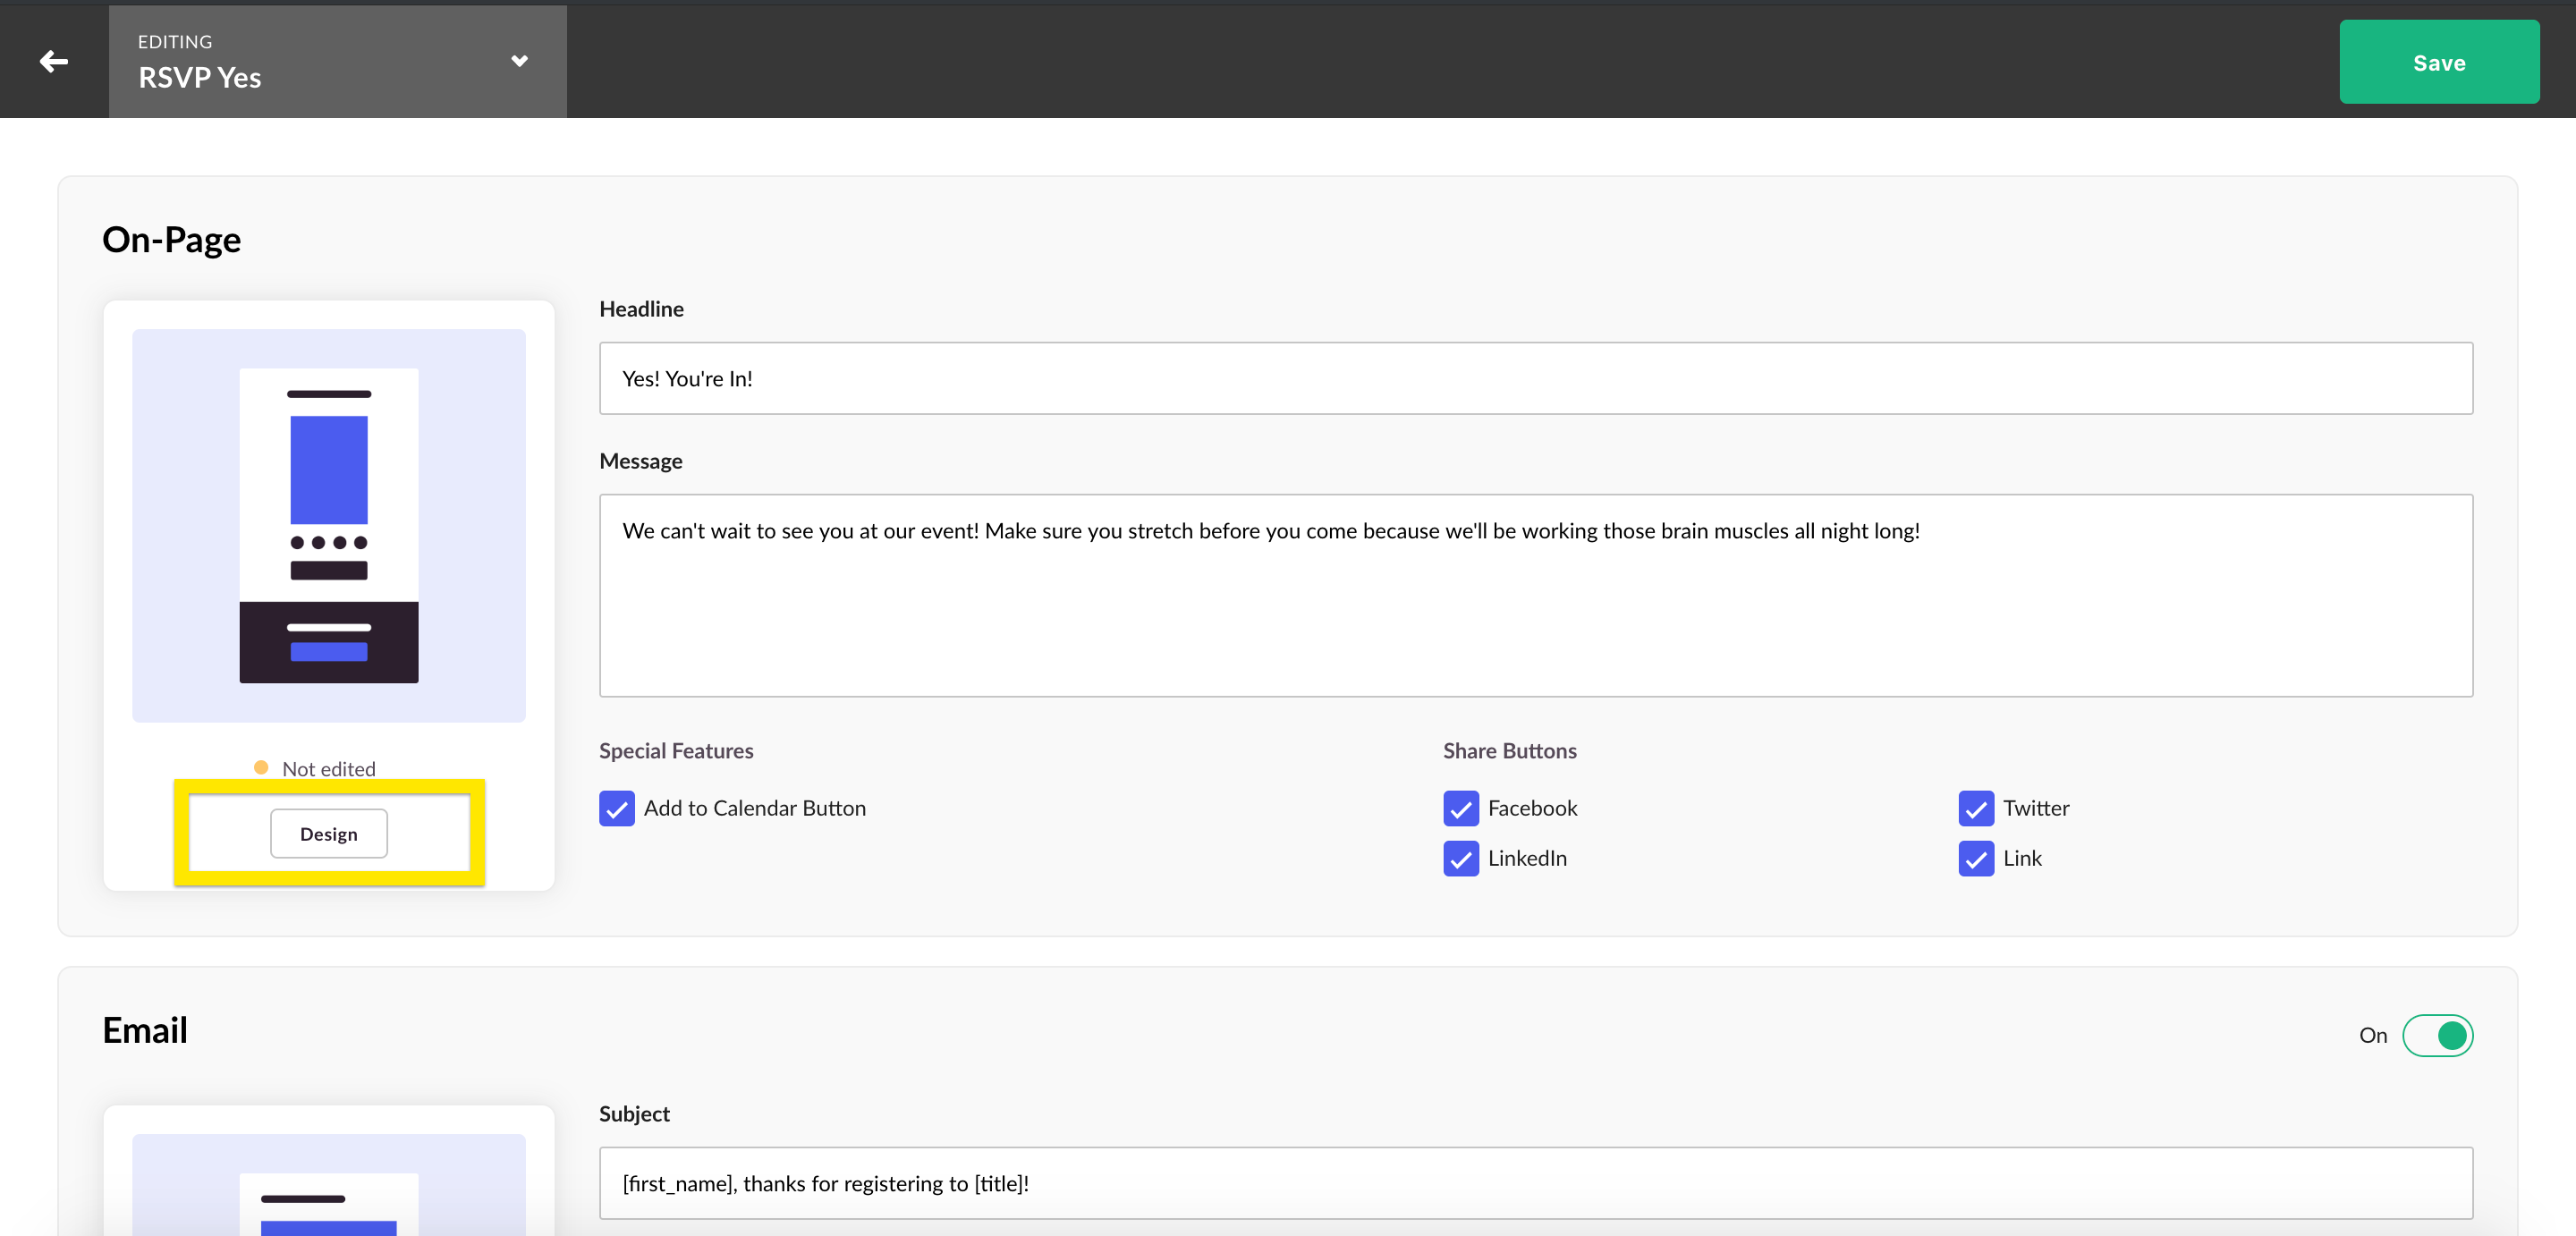
Task: Turn off the Email On toggle
Action: point(2437,1035)
